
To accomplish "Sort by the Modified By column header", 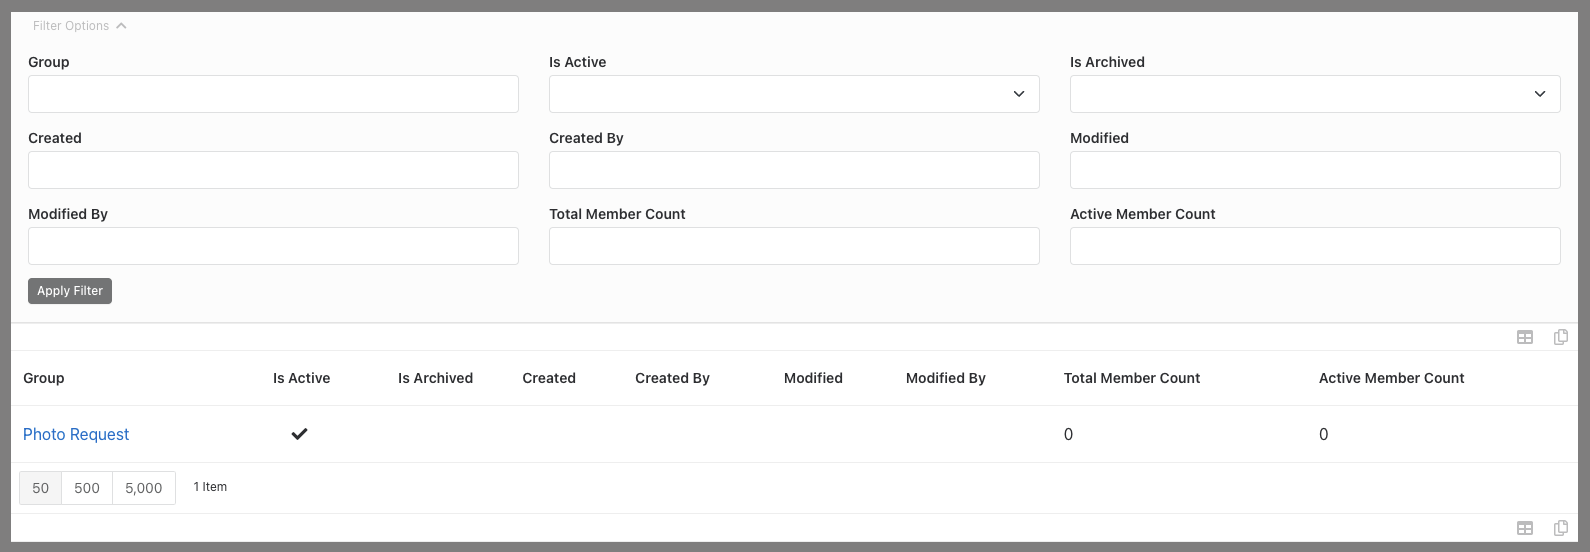I will tap(945, 378).
